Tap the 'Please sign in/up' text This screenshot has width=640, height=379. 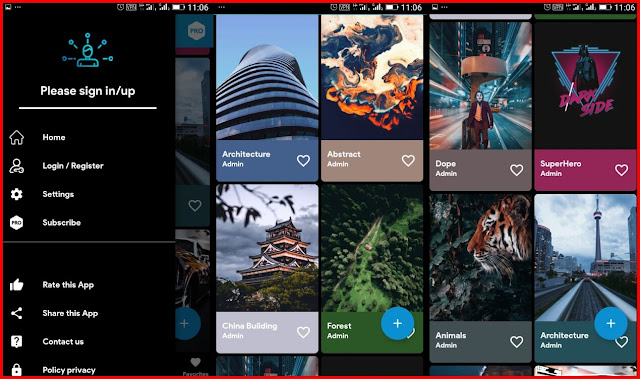[88, 91]
